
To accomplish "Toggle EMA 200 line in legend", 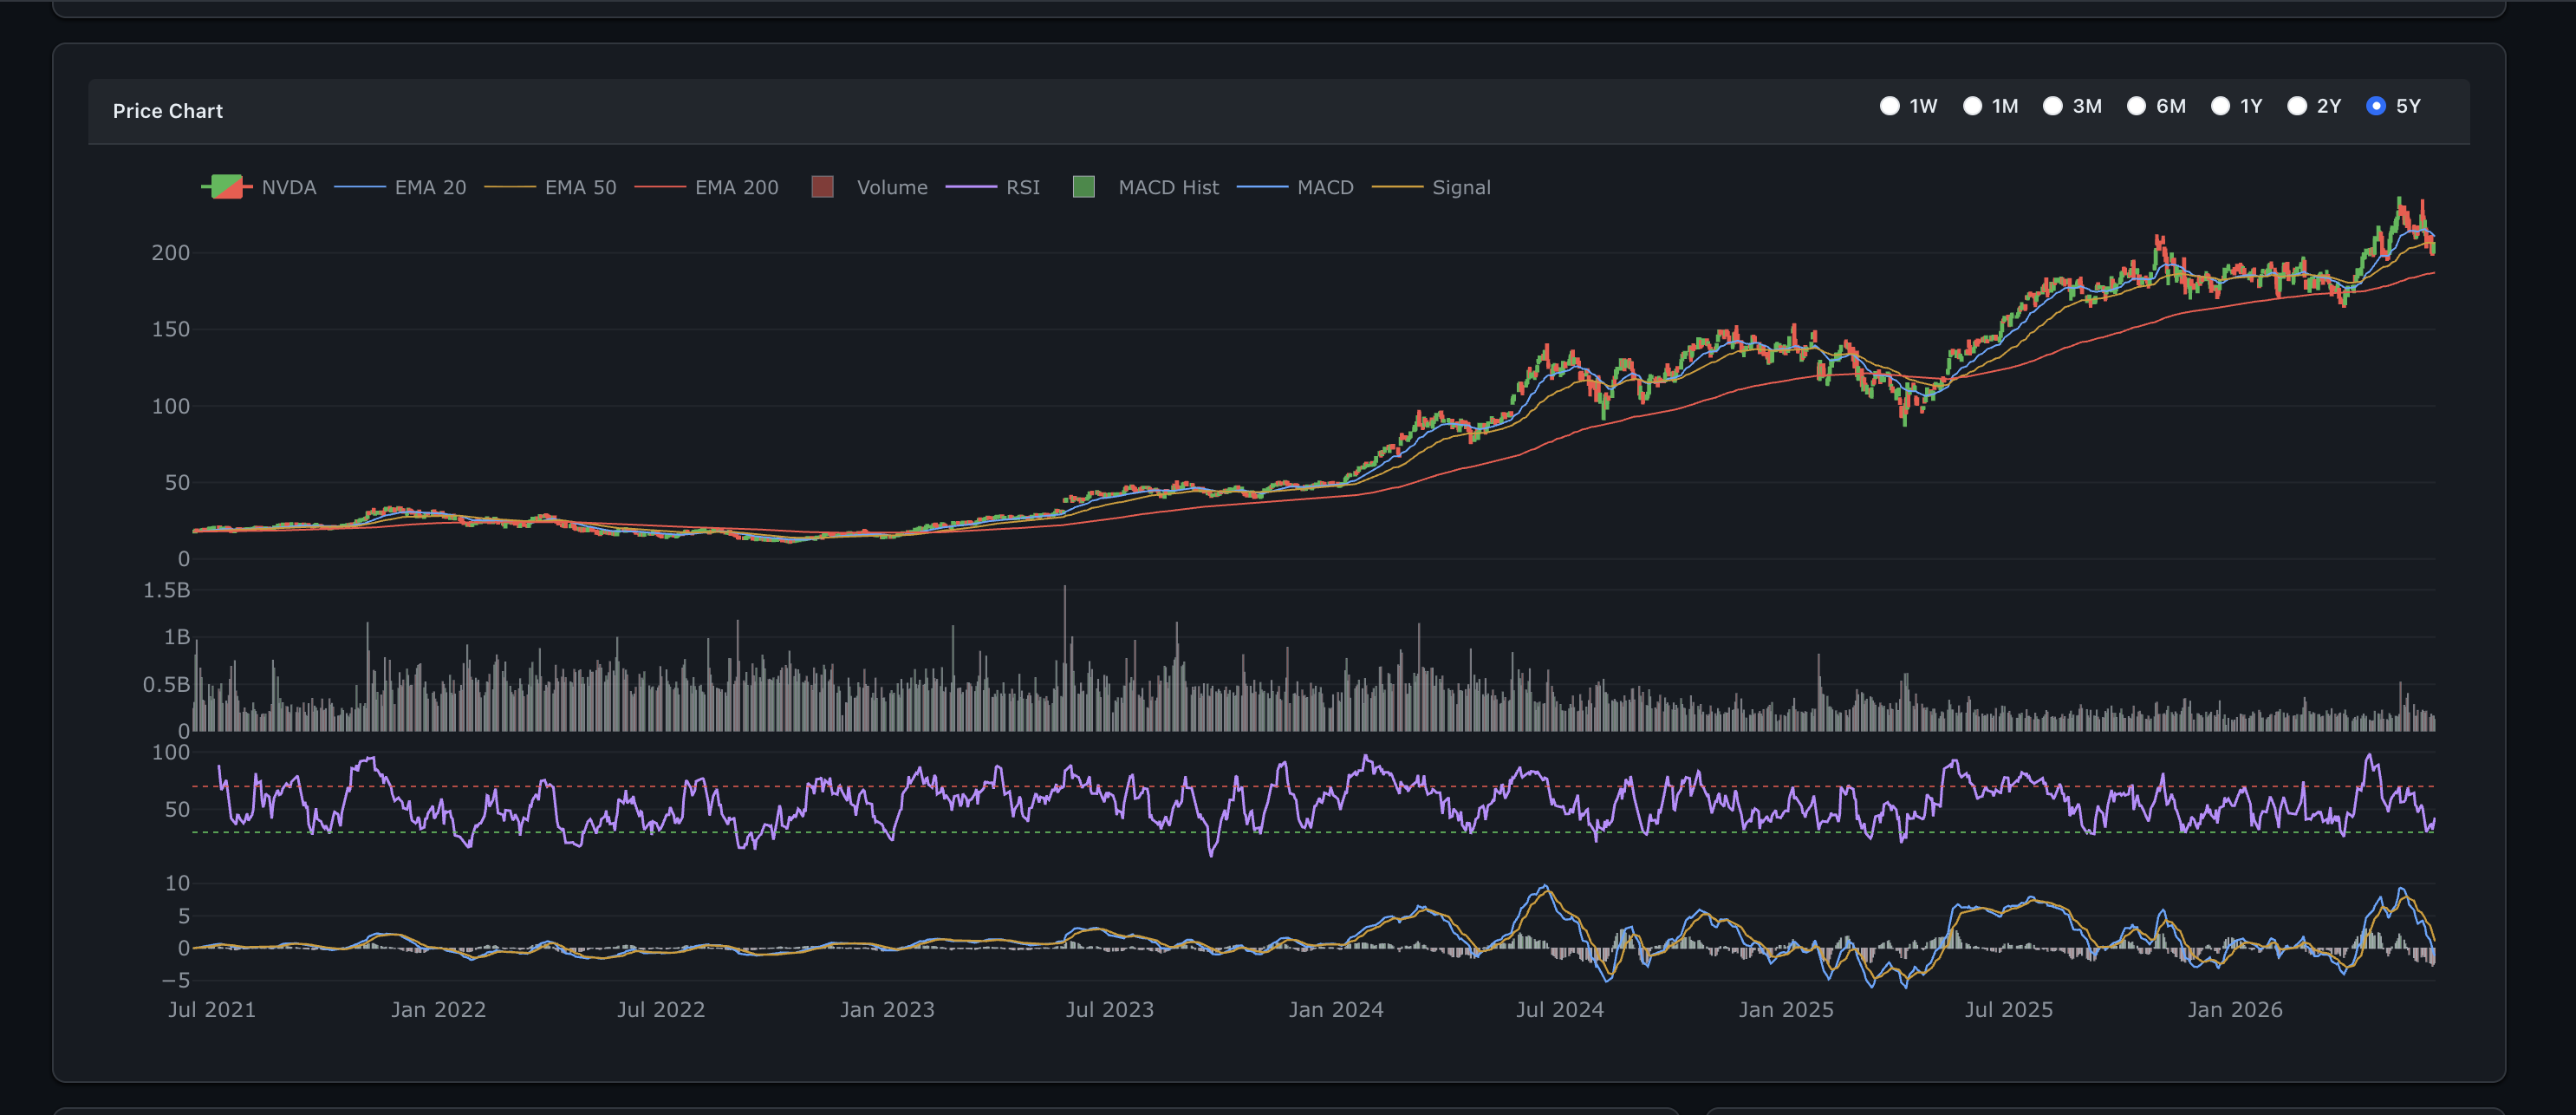I will [x=706, y=187].
